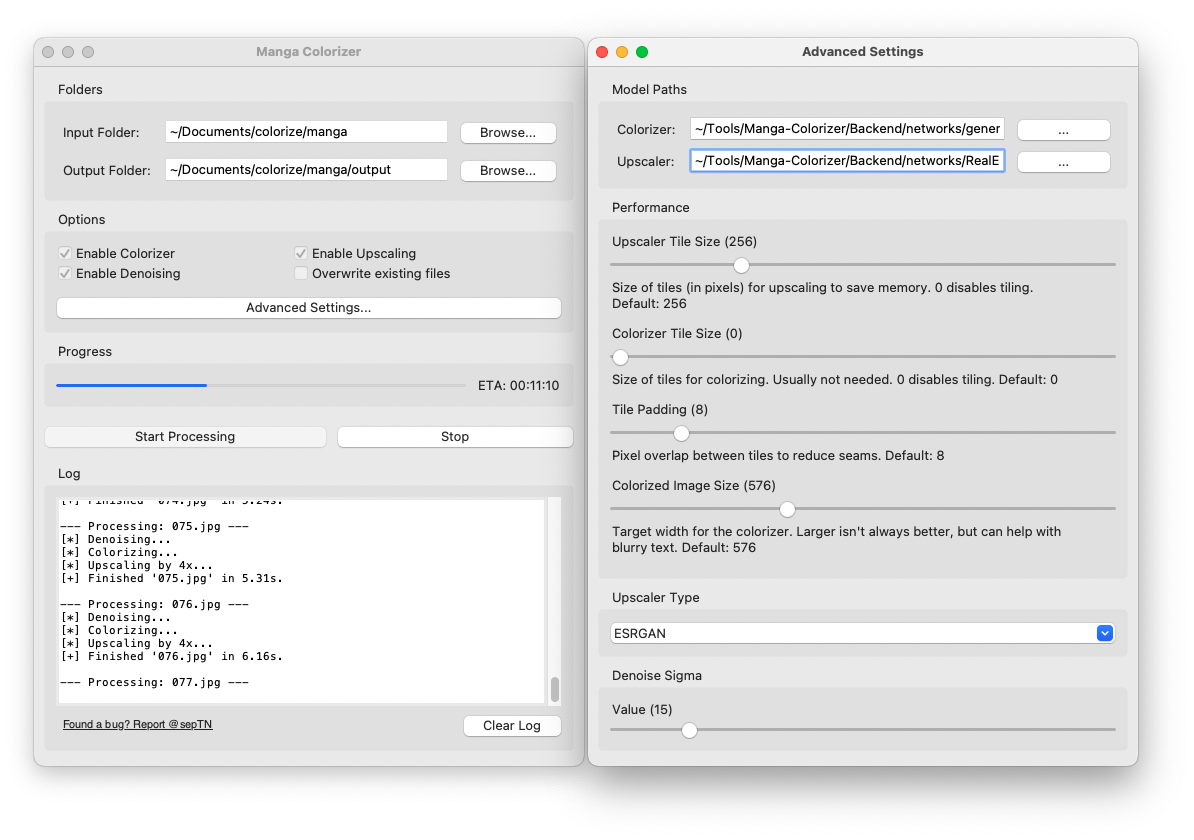Open the Advanced Settings dialog
This screenshot has width=1194, height=840.
pos(308,308)
